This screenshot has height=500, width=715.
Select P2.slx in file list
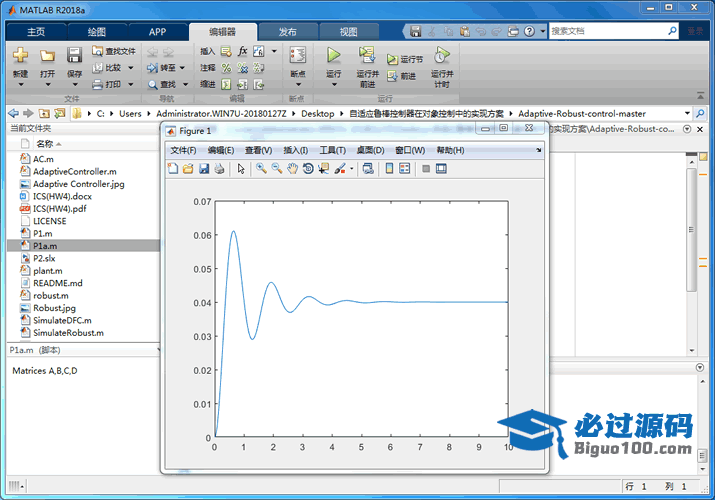coord(44,258)
